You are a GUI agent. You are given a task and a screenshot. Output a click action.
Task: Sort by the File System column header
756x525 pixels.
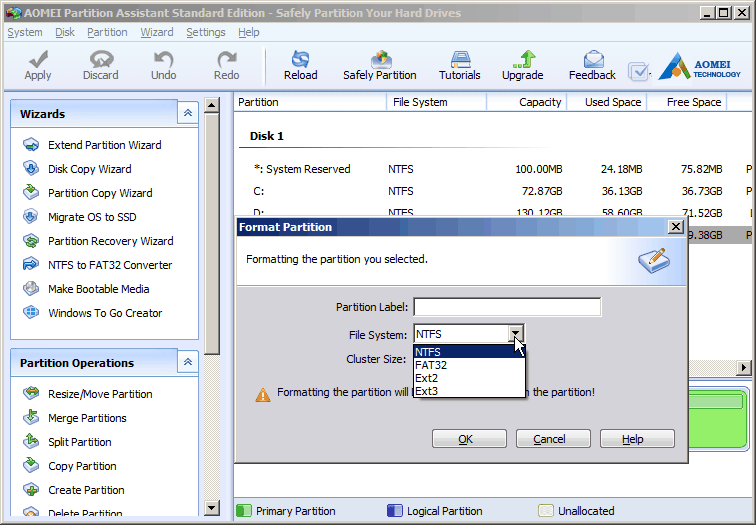pyautogui.click(x=437, y=102)
